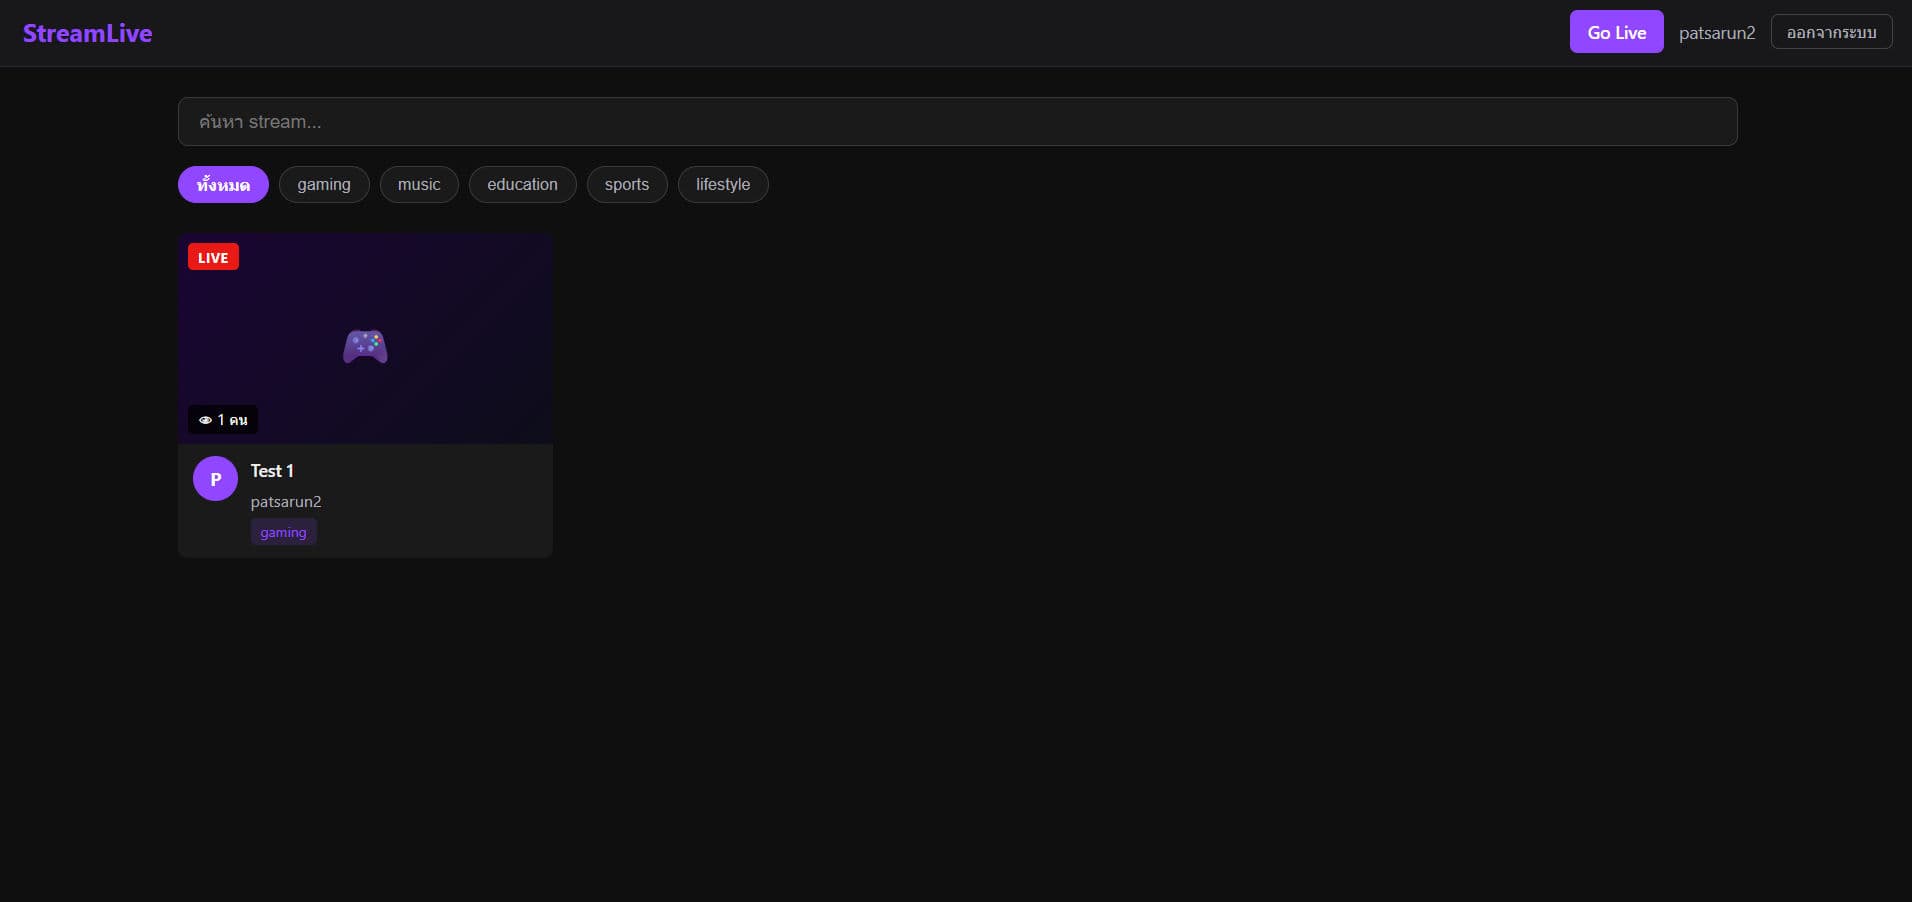This screenshot has height=902, width=1912.
Task: Select the ทั้งหมด category filter
Action: click(223, 184)
